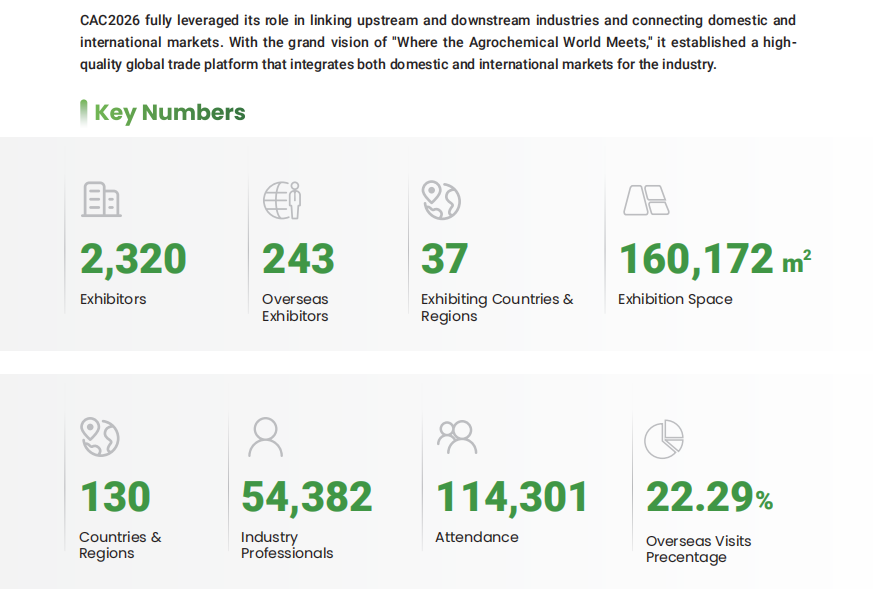The image size is (873, 594).
Task: Click the Exhibitors label under 2,320
Action: click(113, 299)
